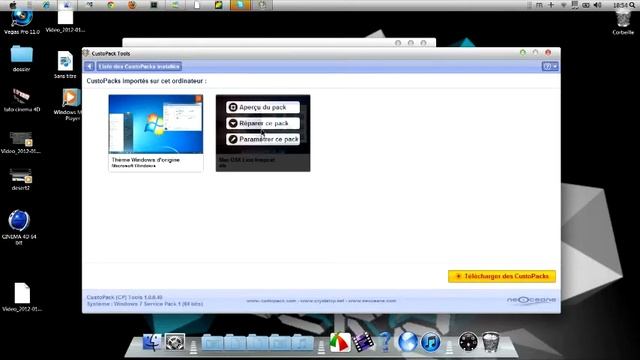Click 'Télécharger des CustoPacks' button
640x360 pixels.
coord(502,276)
